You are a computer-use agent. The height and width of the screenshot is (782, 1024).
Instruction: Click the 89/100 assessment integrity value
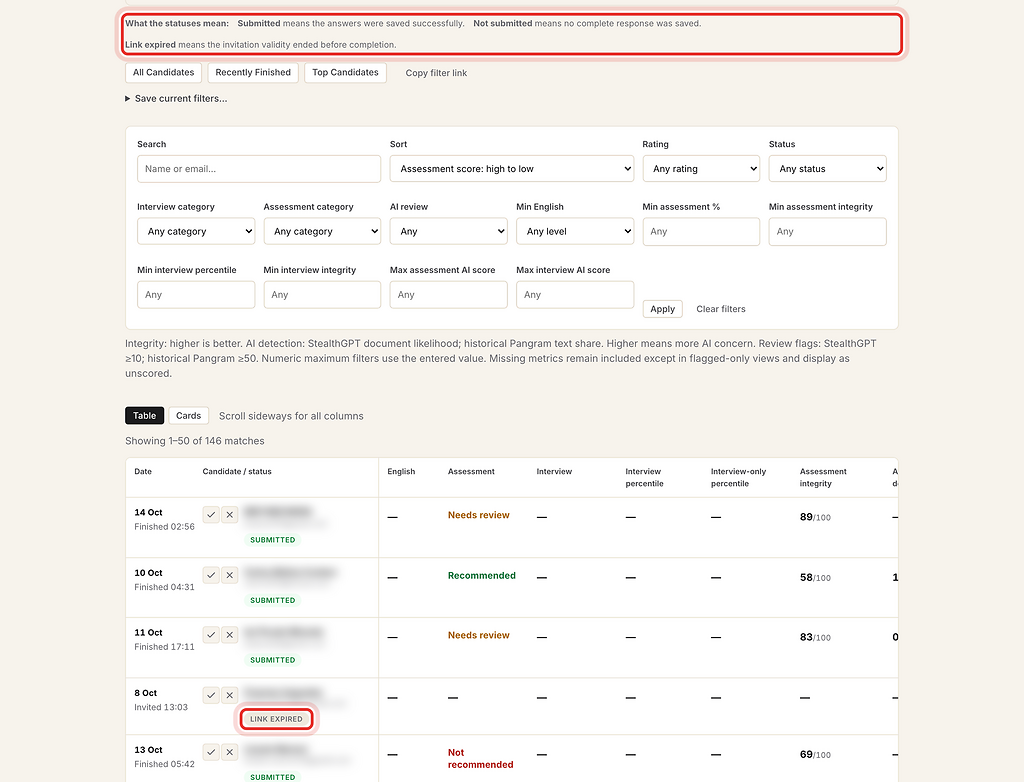tap(815, 517)
